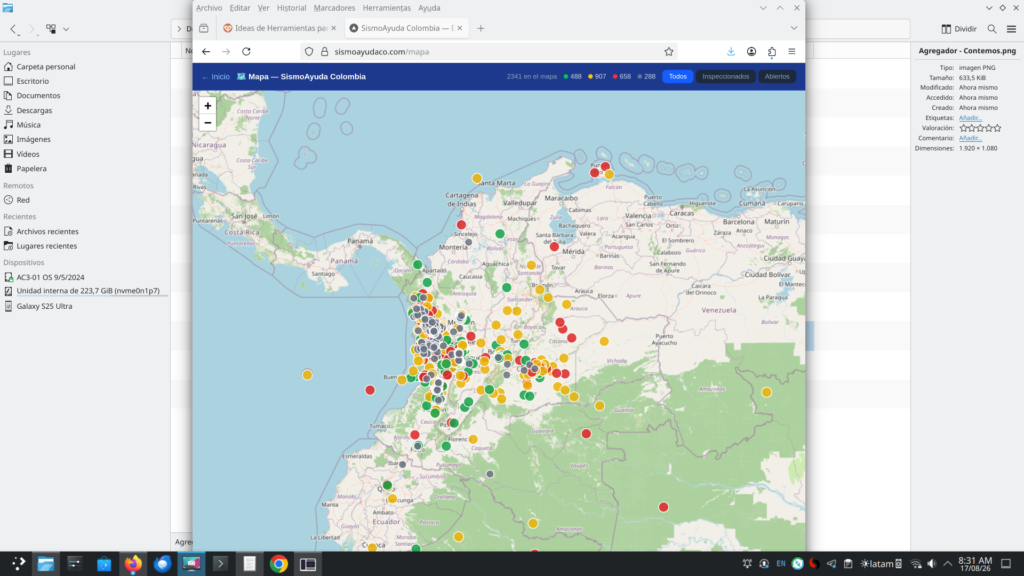Select Unidad interna de 223,7 GiB
The height and width of the screenshot is (576, 1024).
[88, 291]
